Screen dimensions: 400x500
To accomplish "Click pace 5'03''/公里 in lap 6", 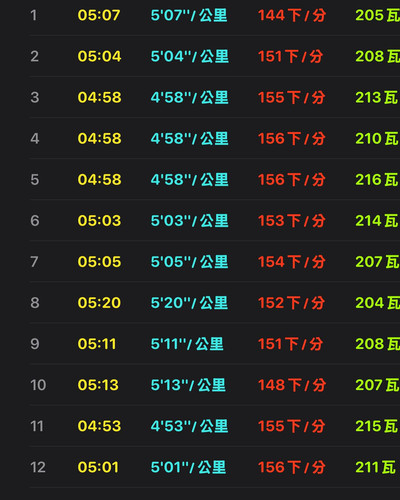I will [x=189, y=221].
